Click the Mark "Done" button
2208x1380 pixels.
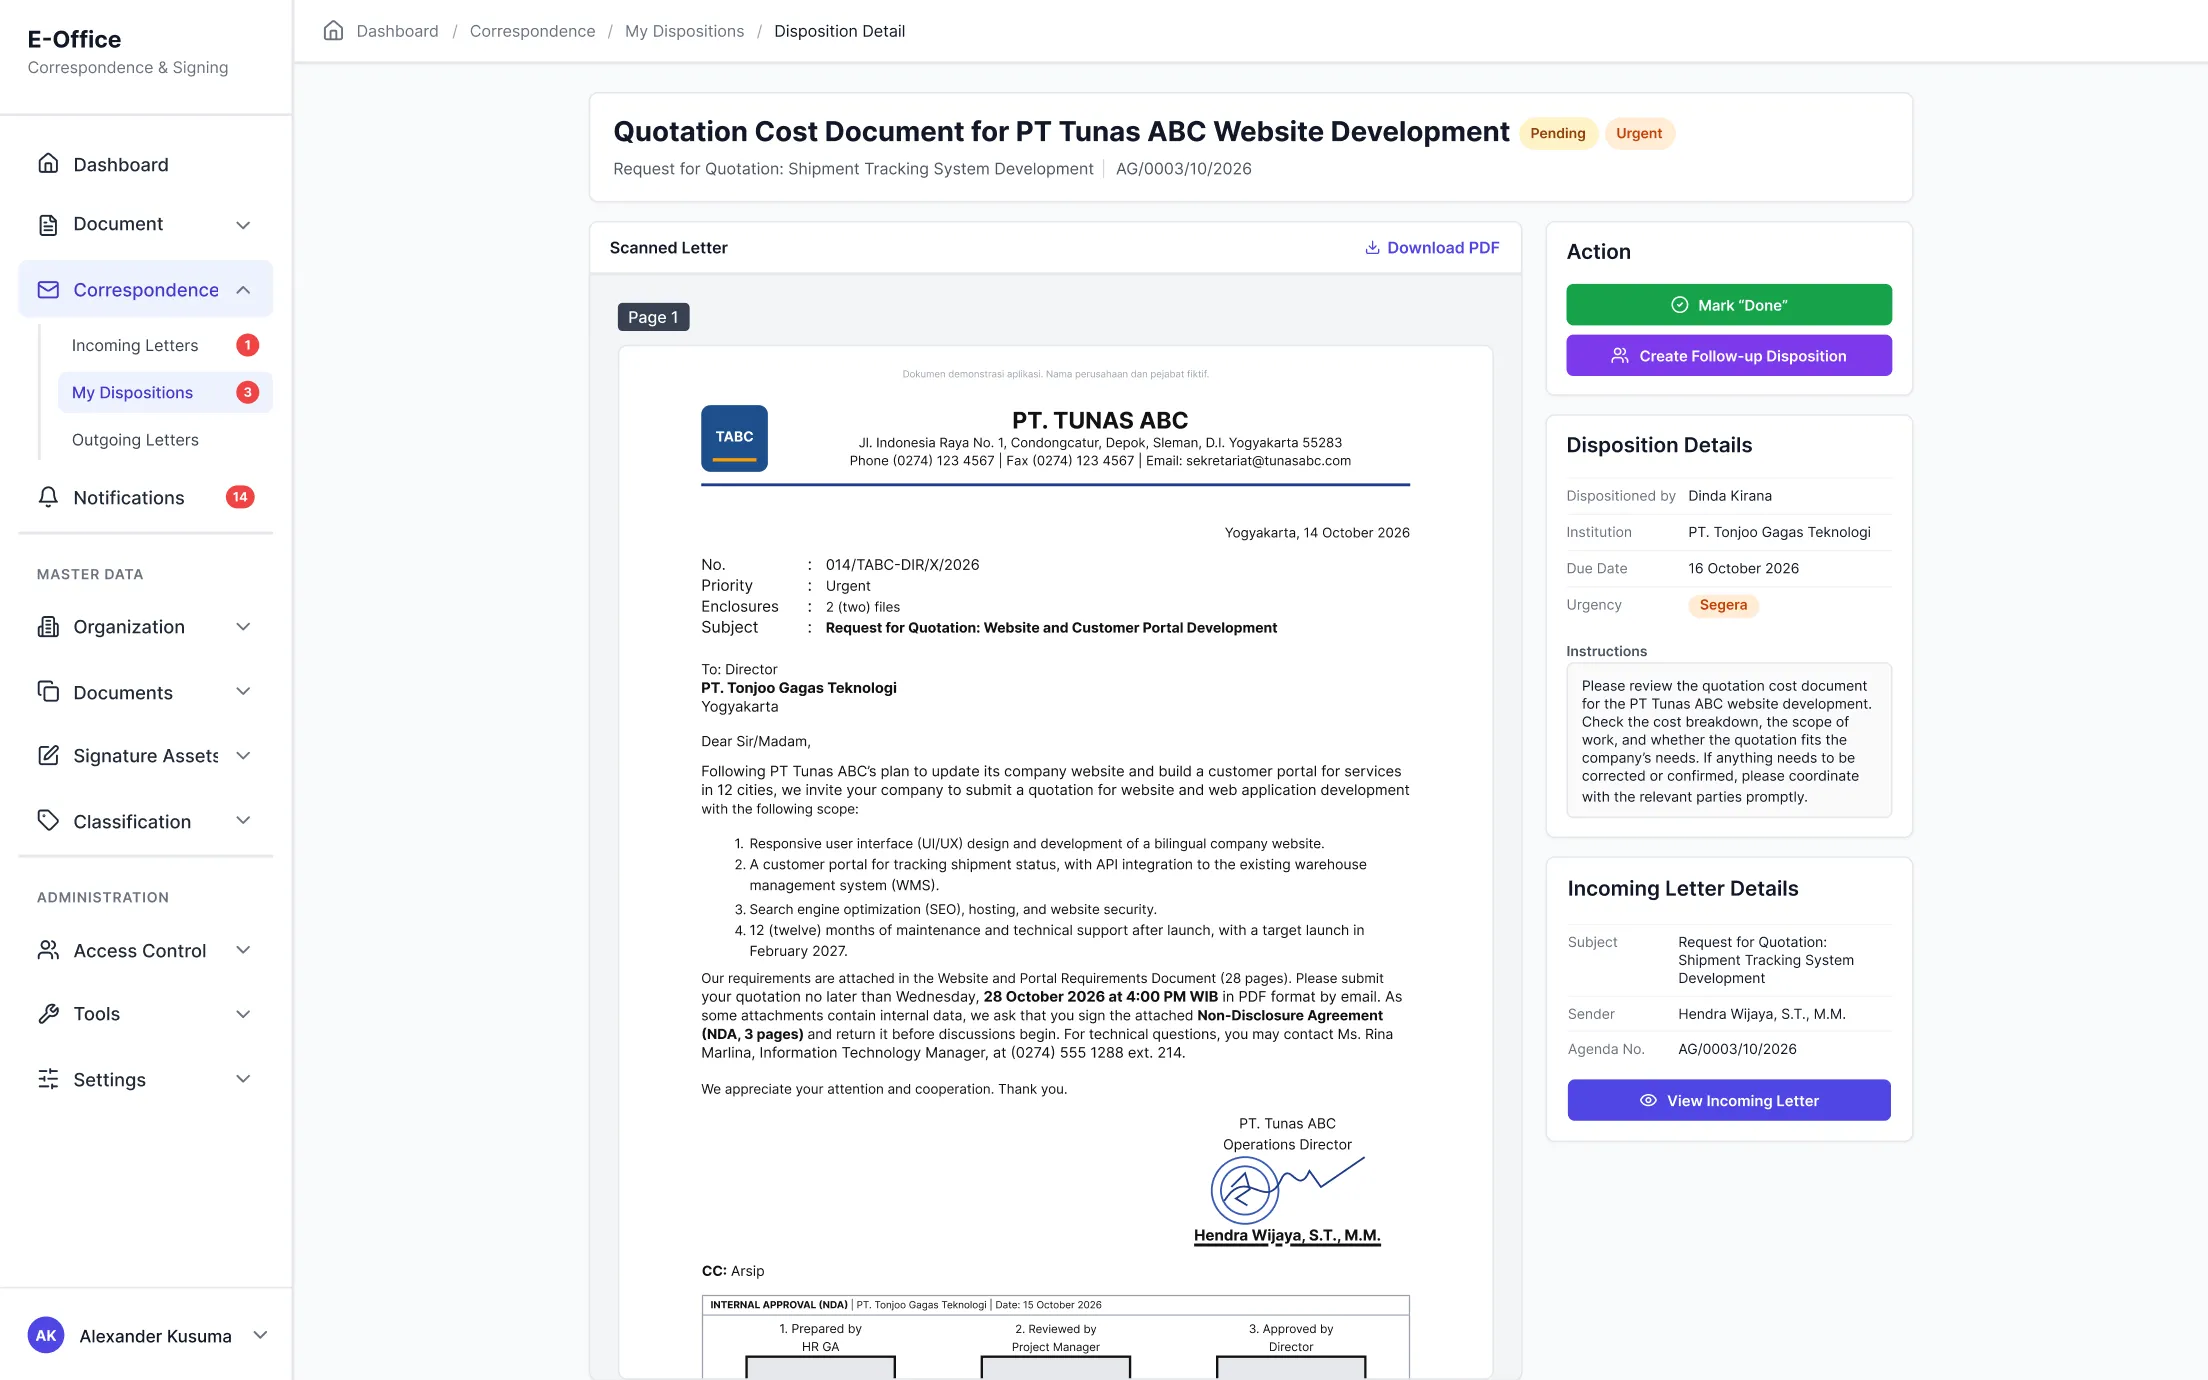(1729, 305)
